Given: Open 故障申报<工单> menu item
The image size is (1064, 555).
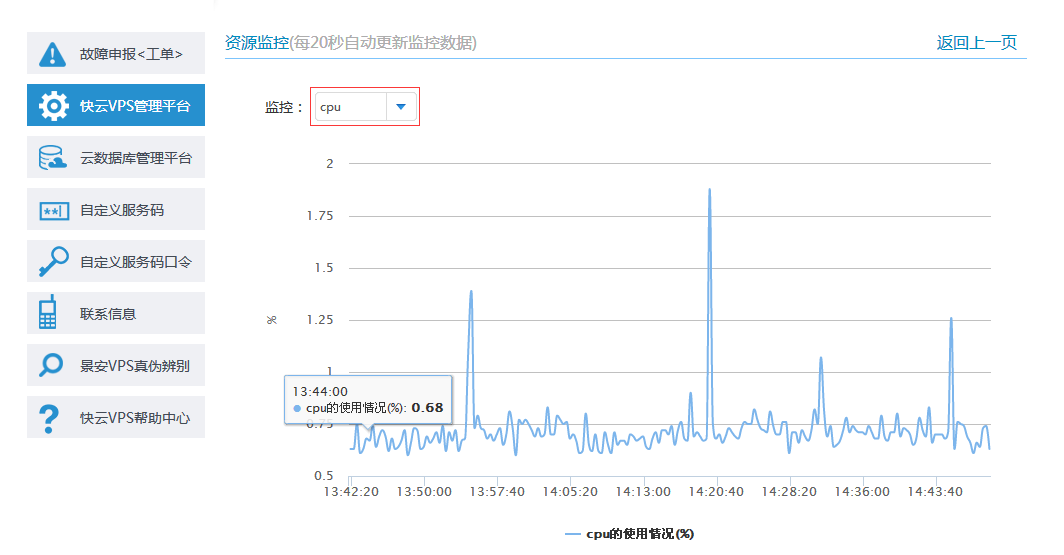Looking at the screenshot, I should point(131,54).
